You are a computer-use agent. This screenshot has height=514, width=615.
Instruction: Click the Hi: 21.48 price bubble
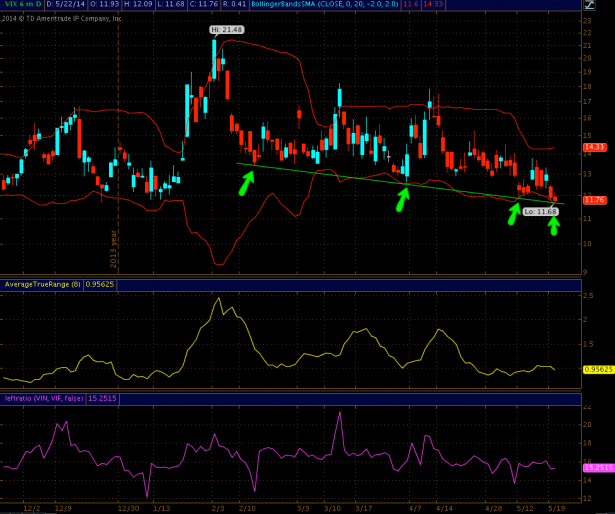tap(226, 31)
